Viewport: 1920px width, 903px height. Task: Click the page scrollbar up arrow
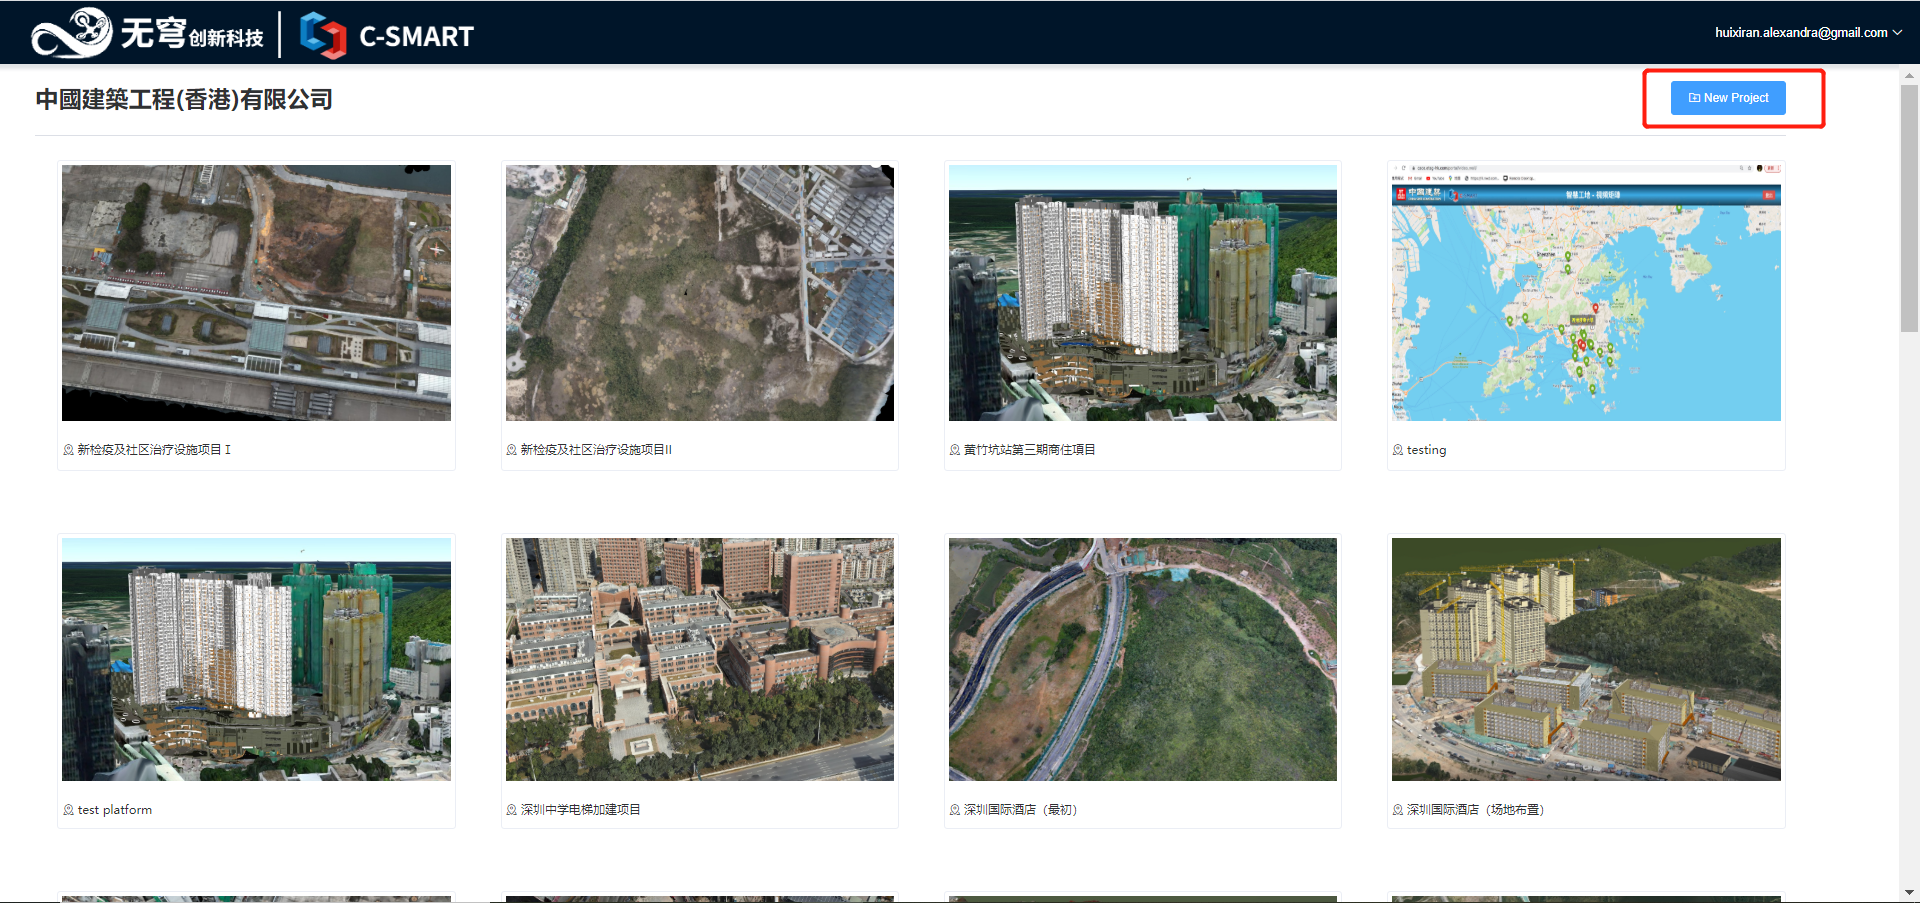[x=1910, y=75]
